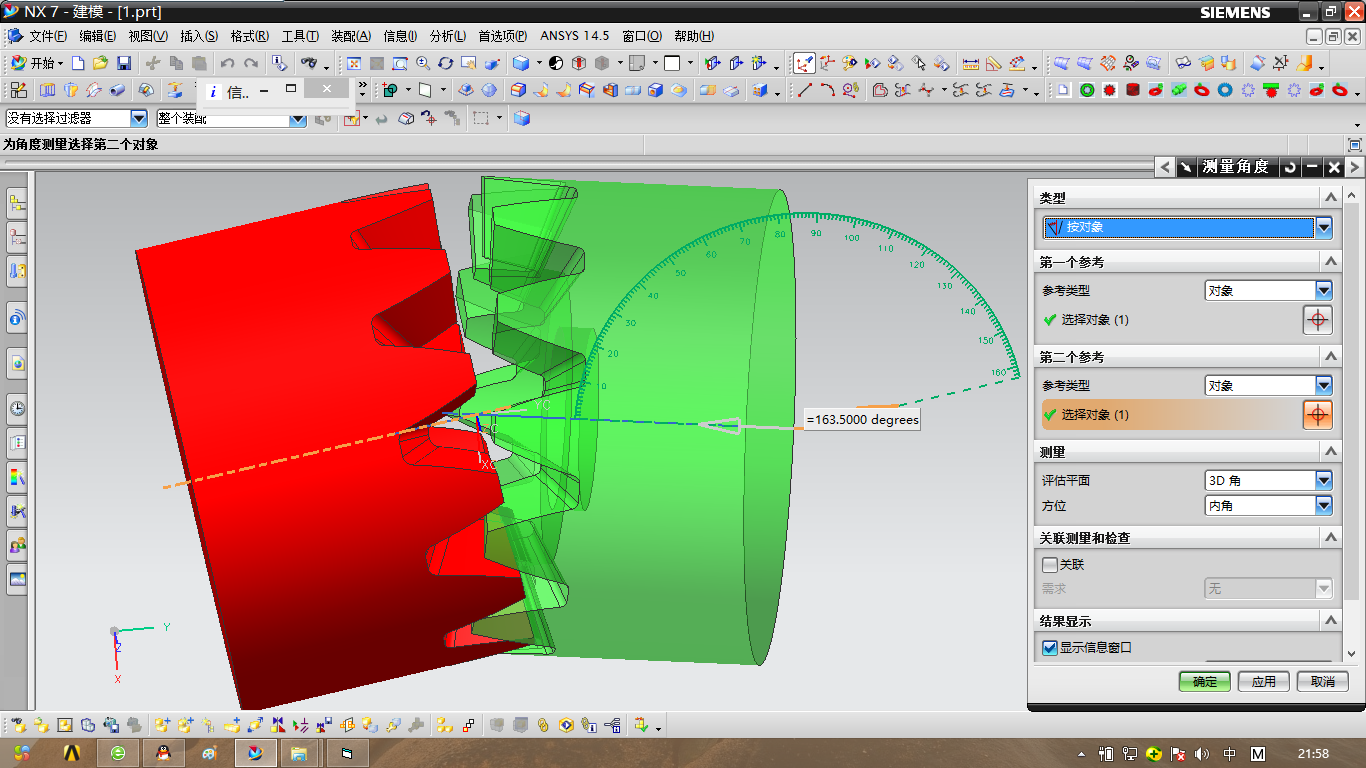Open the green browser icon in taskbar

118,753
